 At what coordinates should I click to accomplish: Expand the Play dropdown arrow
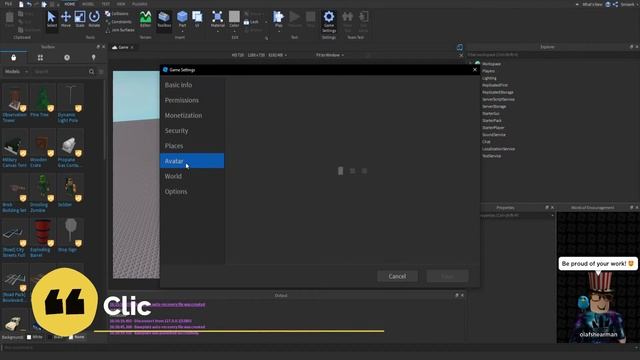(278, 31)
